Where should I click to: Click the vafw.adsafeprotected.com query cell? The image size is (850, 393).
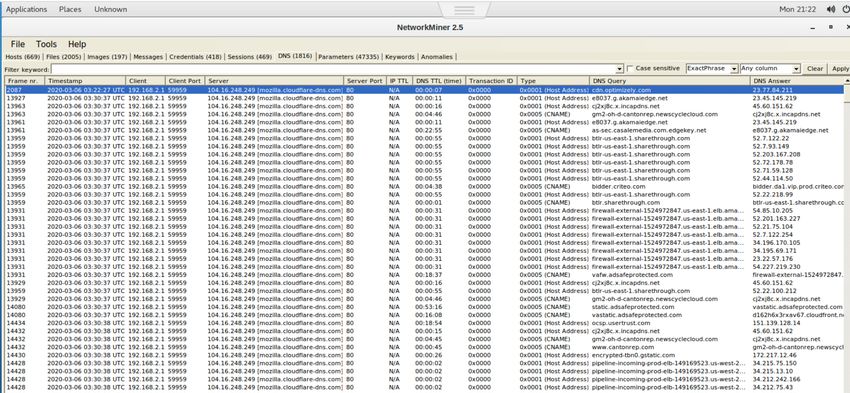point(632,275)
